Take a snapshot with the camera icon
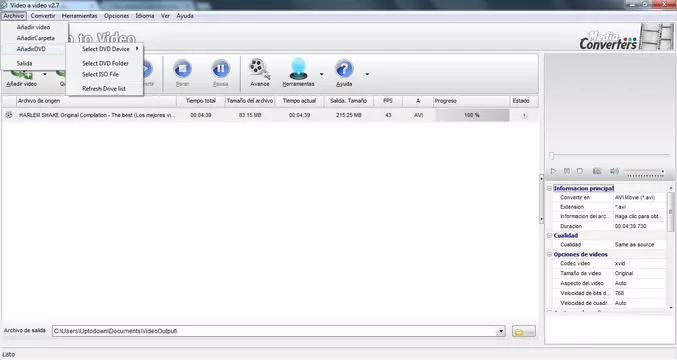Image resolution: width=677 pixels, height=360 pixels. (x=597, y=171)
